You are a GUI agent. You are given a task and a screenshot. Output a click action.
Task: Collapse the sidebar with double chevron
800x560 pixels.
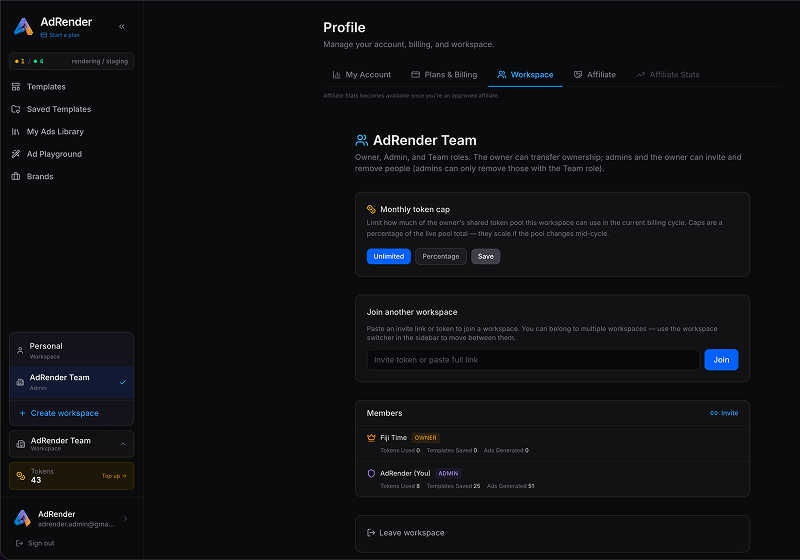[122, 27]
